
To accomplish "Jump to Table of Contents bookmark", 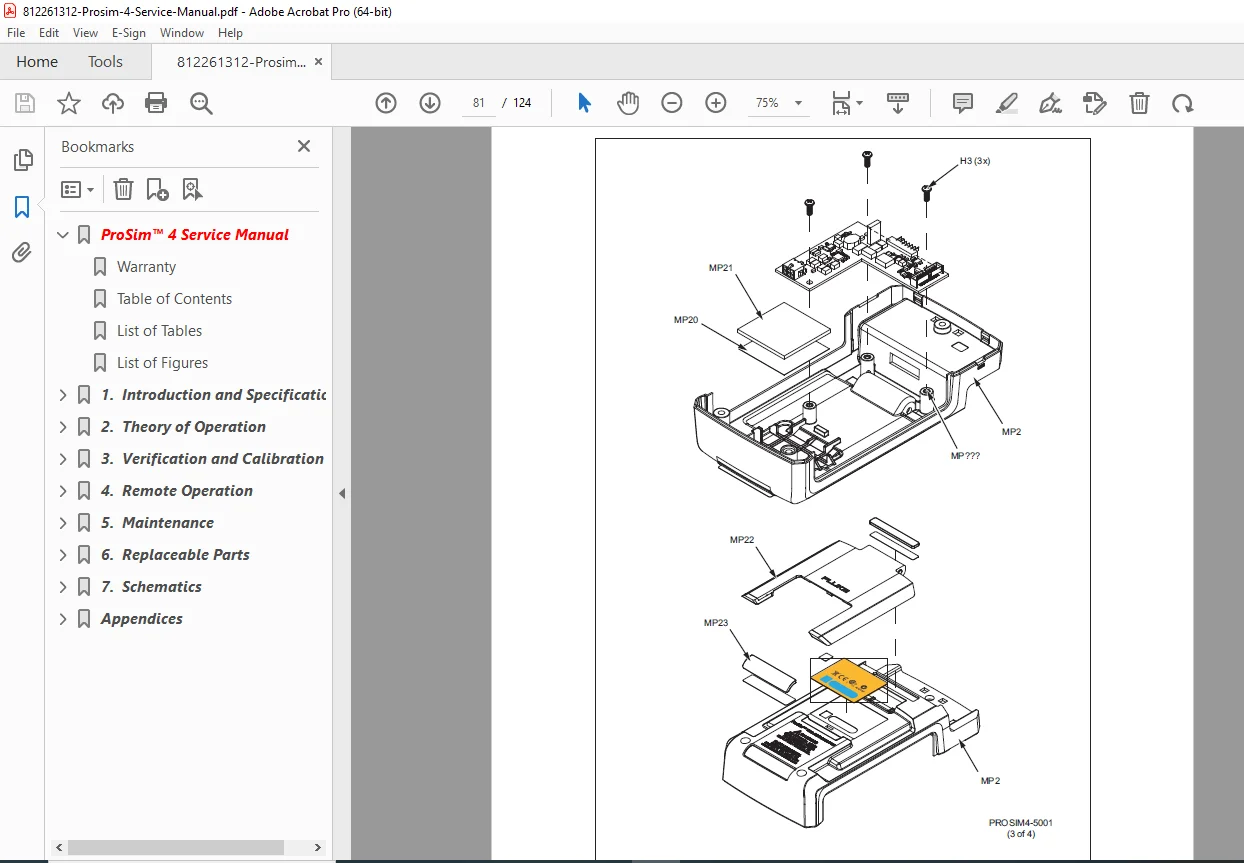I will pyautogui.click(x=174, y=299).
